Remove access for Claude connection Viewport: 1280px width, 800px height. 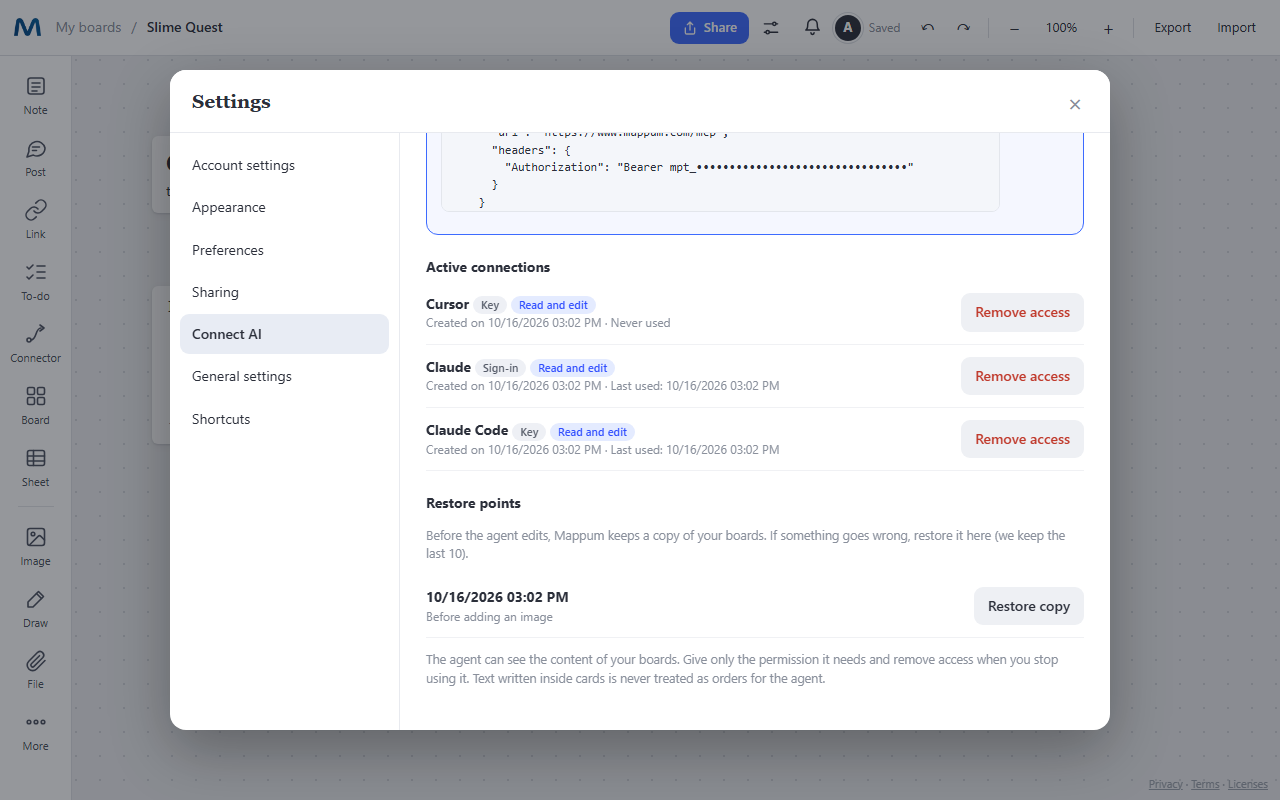[1022, 376]
